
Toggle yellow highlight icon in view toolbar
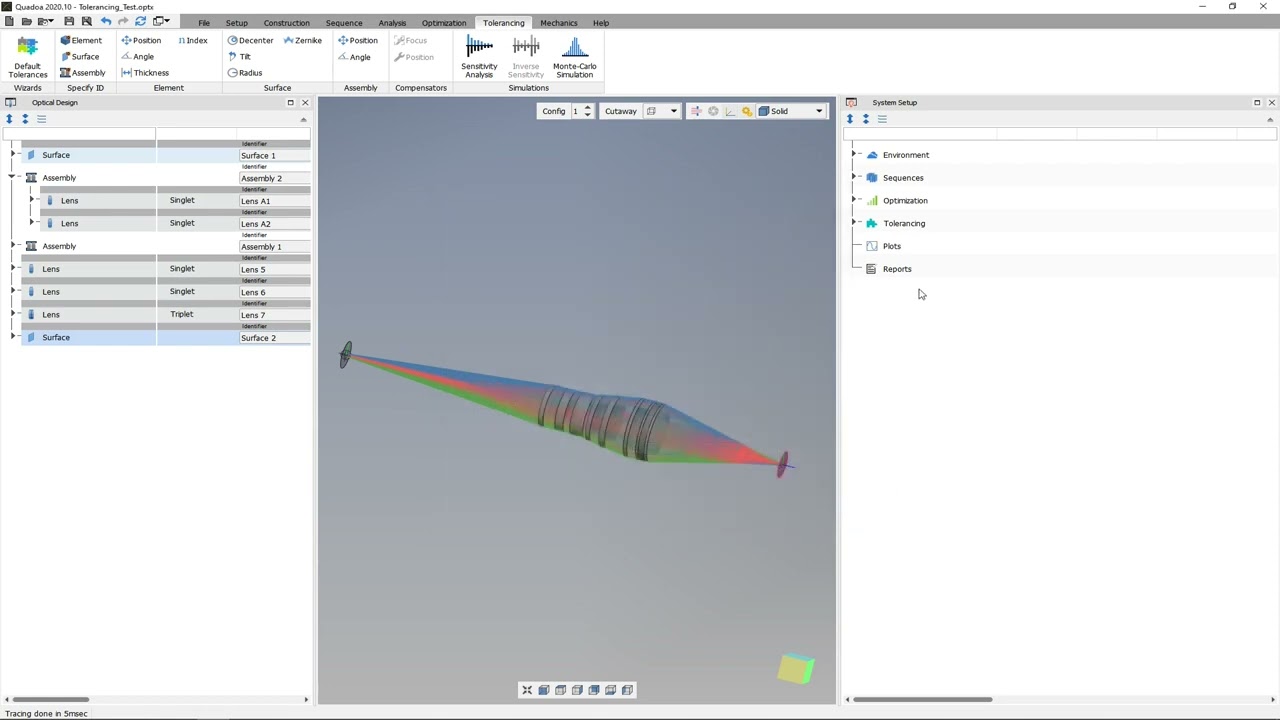pos(747,111)
